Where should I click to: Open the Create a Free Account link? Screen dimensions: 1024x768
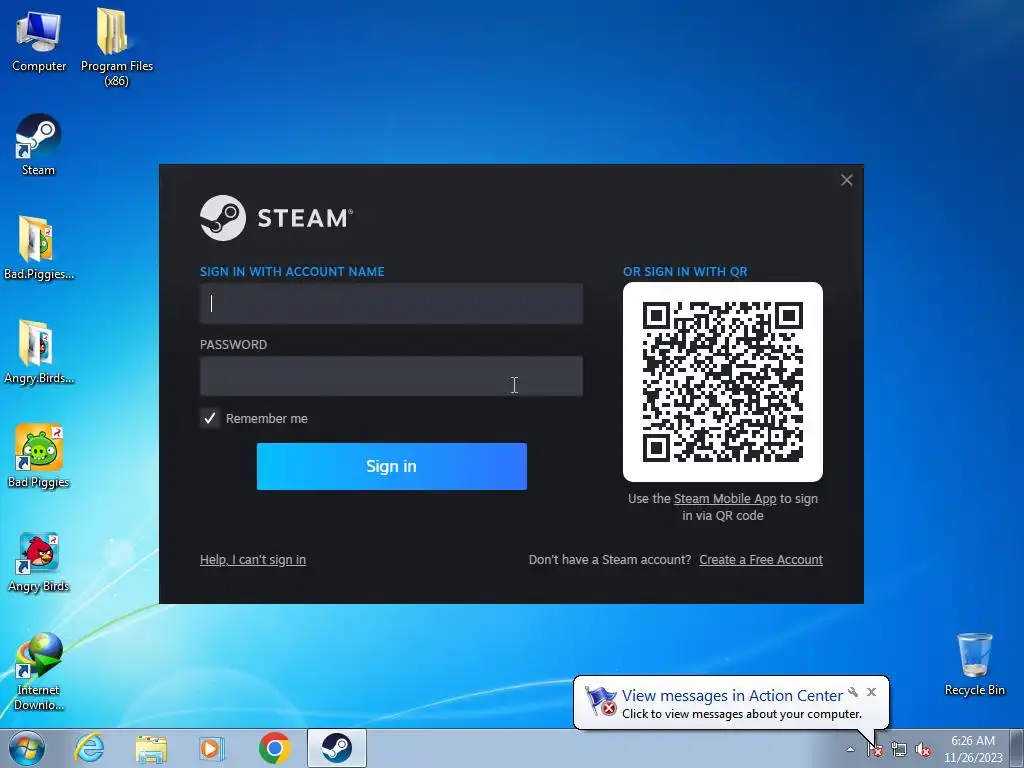coord(761,560)
